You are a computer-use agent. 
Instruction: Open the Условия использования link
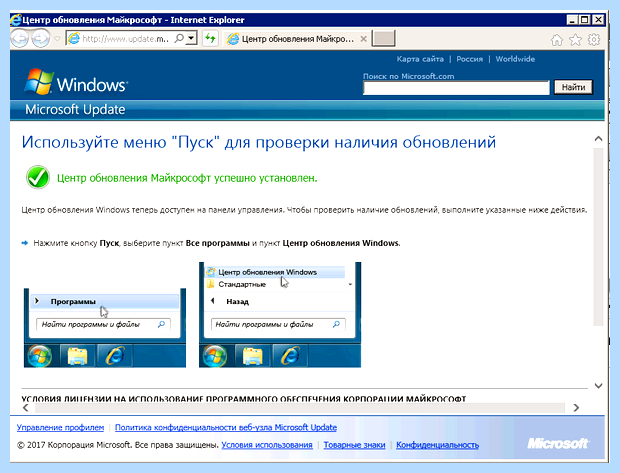pos(267,445)
